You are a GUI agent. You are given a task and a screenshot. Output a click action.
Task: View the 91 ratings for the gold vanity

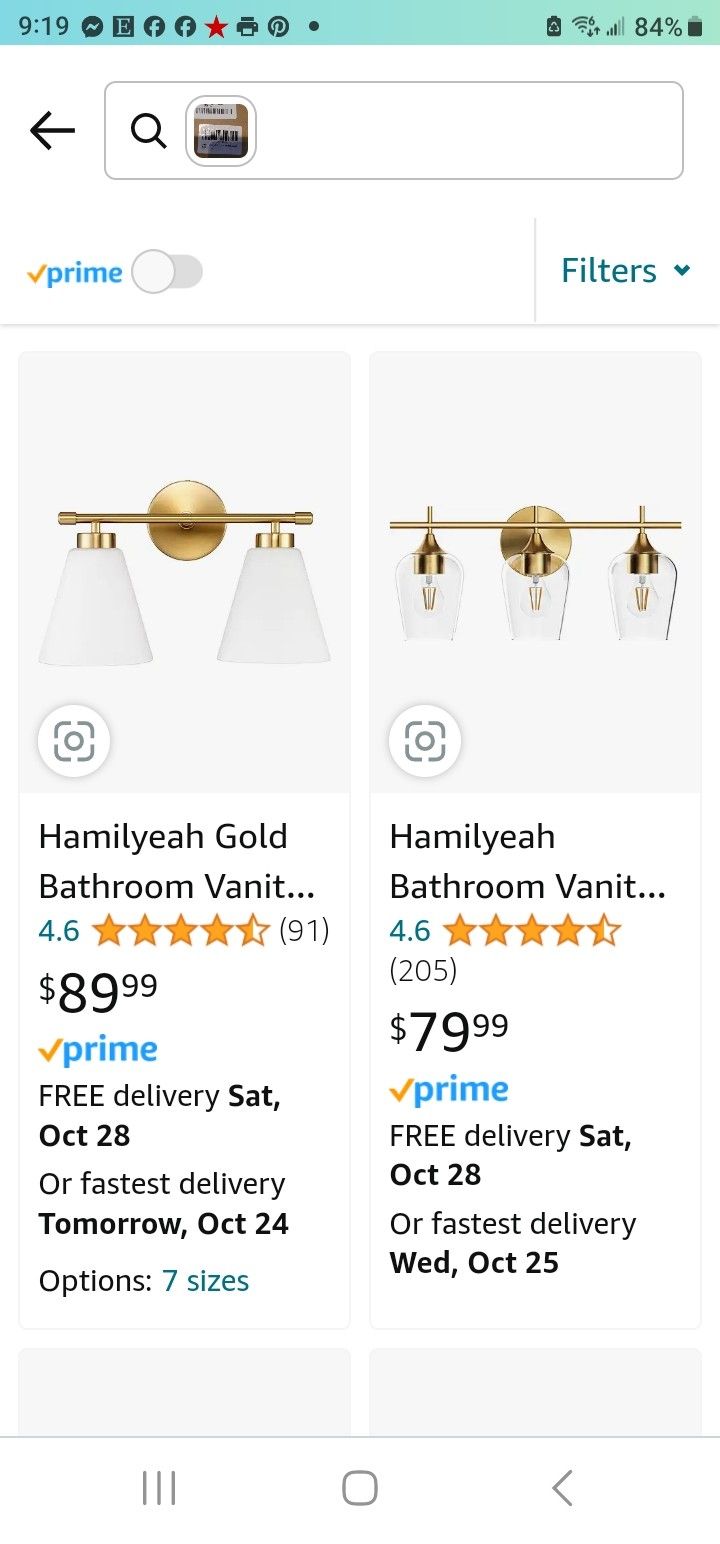click(304, 931)
